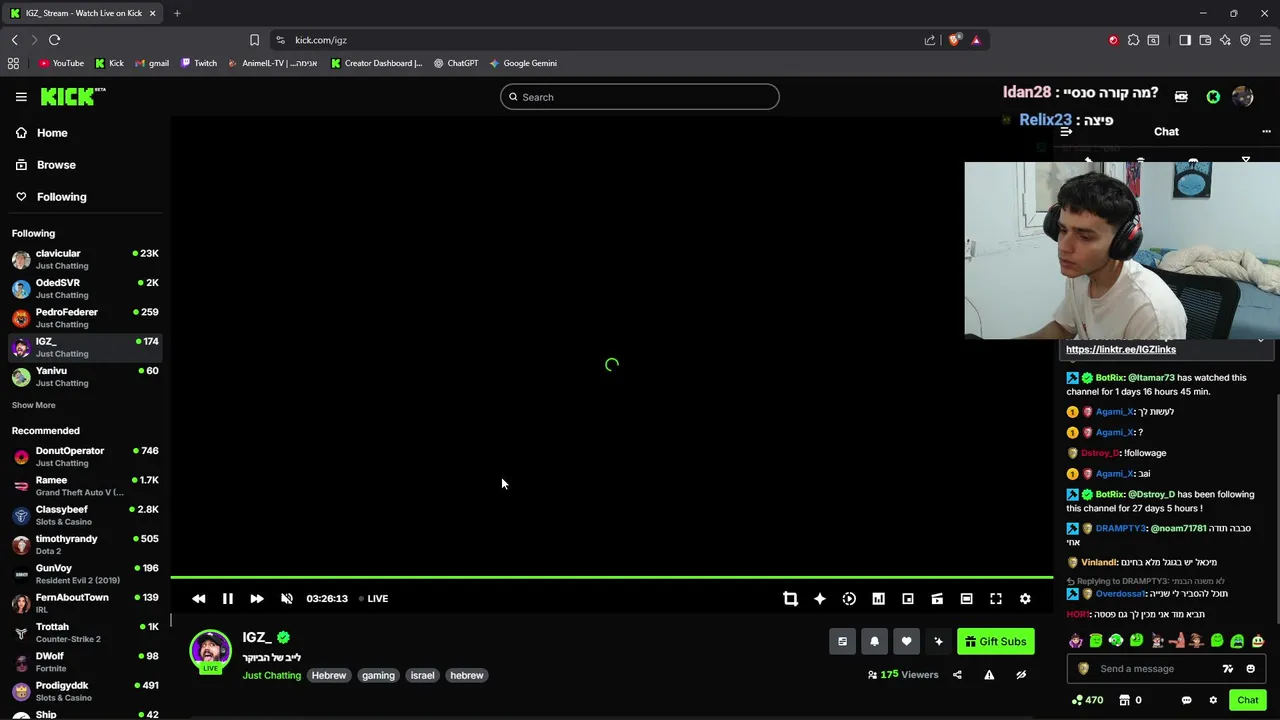Viewport: 1280px width, 720px height.
Task: Open ChatGPT bookmark
Action: (455, 63)
